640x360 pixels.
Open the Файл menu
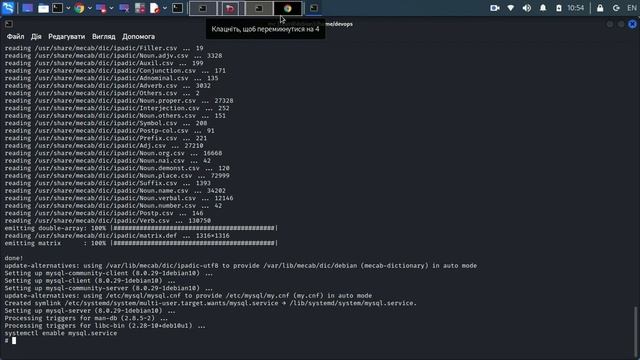pyautogui.click(x=16, y=36)
